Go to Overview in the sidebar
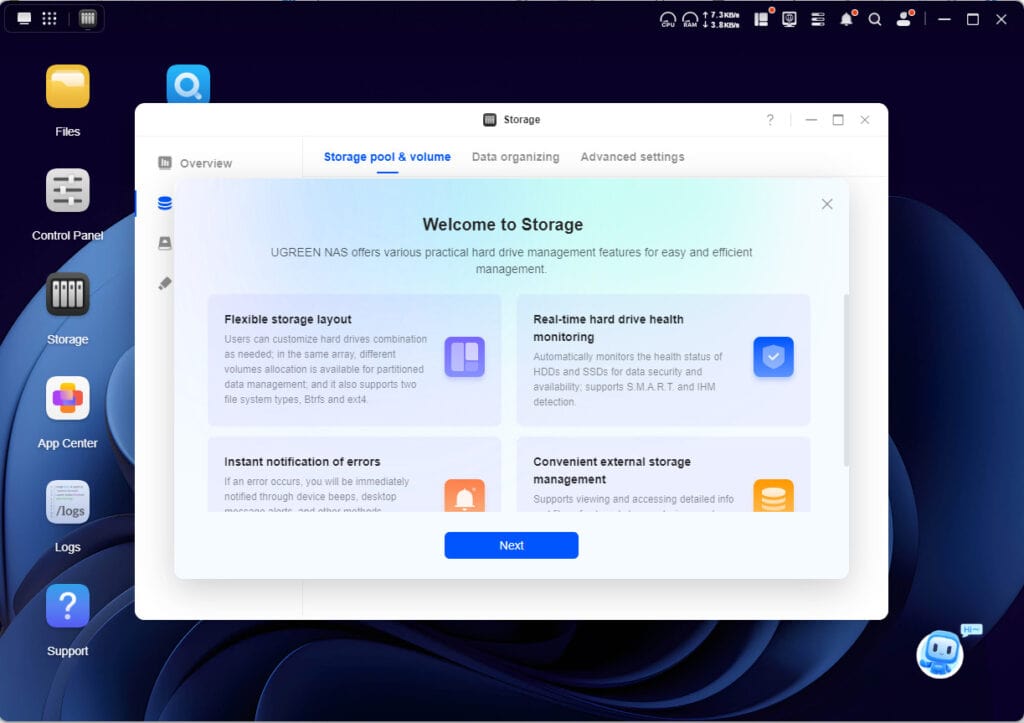The height and width of the screenshot is (723, 1024). click(205, 163)
